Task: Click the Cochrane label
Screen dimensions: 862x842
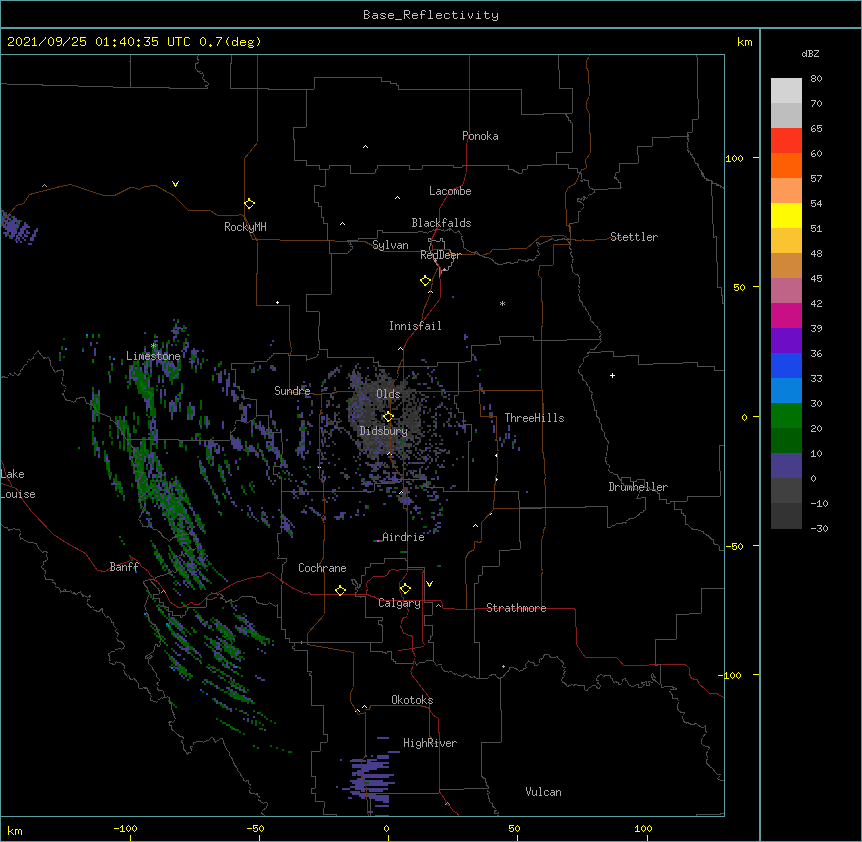Action: [322, 568]
